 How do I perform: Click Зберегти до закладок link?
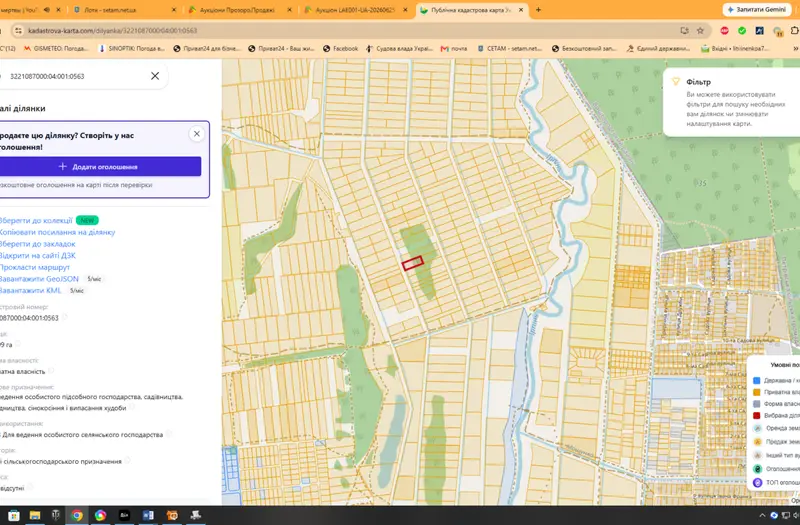(37, 244)
